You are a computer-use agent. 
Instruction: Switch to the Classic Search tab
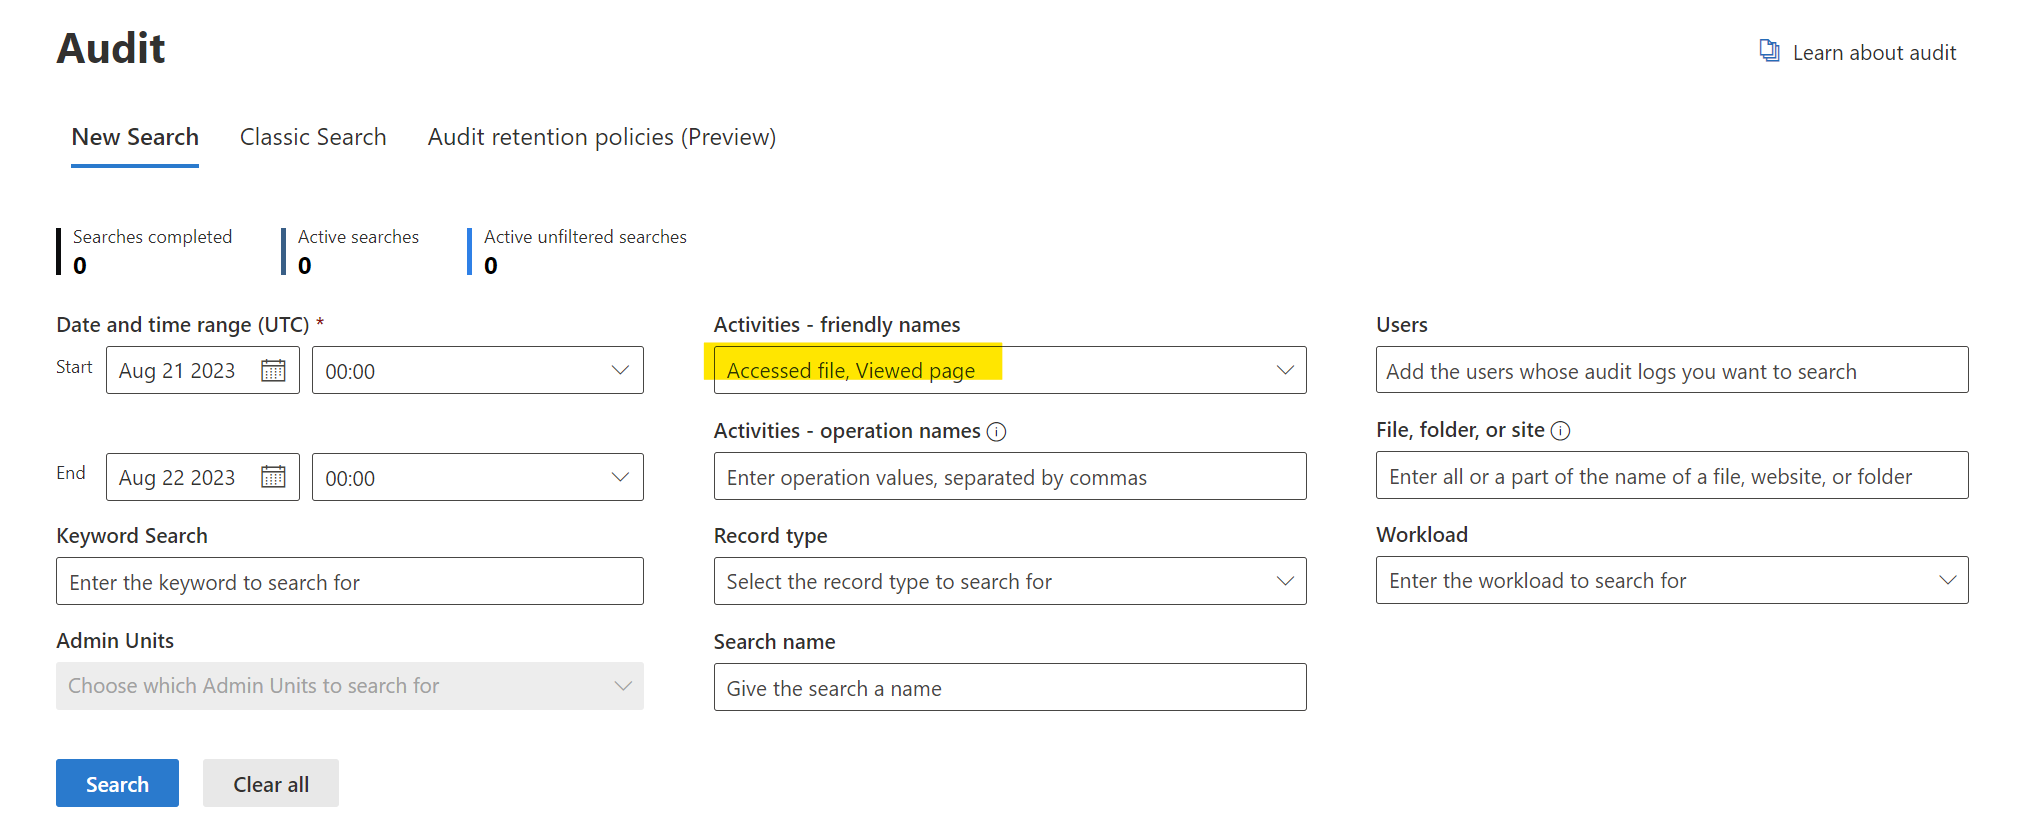(313, 137)
